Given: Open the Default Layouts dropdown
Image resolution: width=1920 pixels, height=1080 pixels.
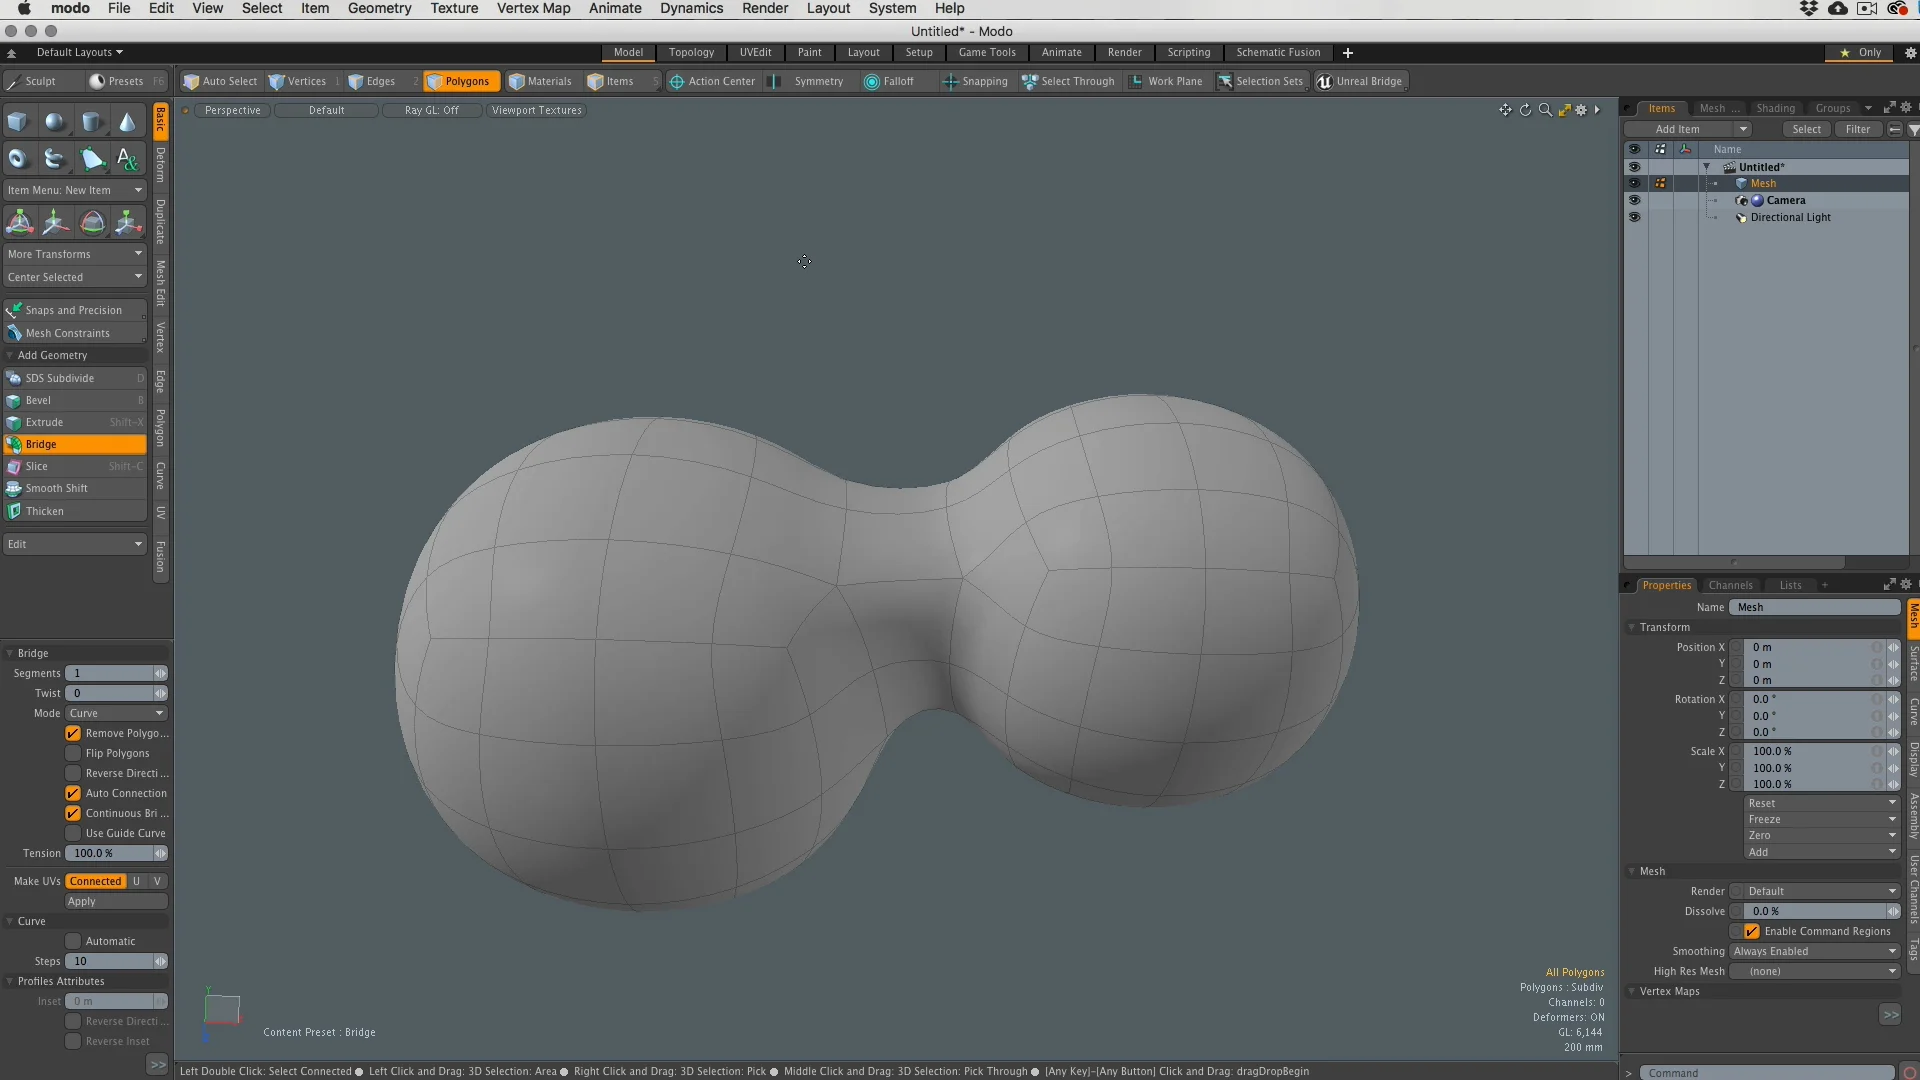Looking at the screenshot, I should click(79, 52).
